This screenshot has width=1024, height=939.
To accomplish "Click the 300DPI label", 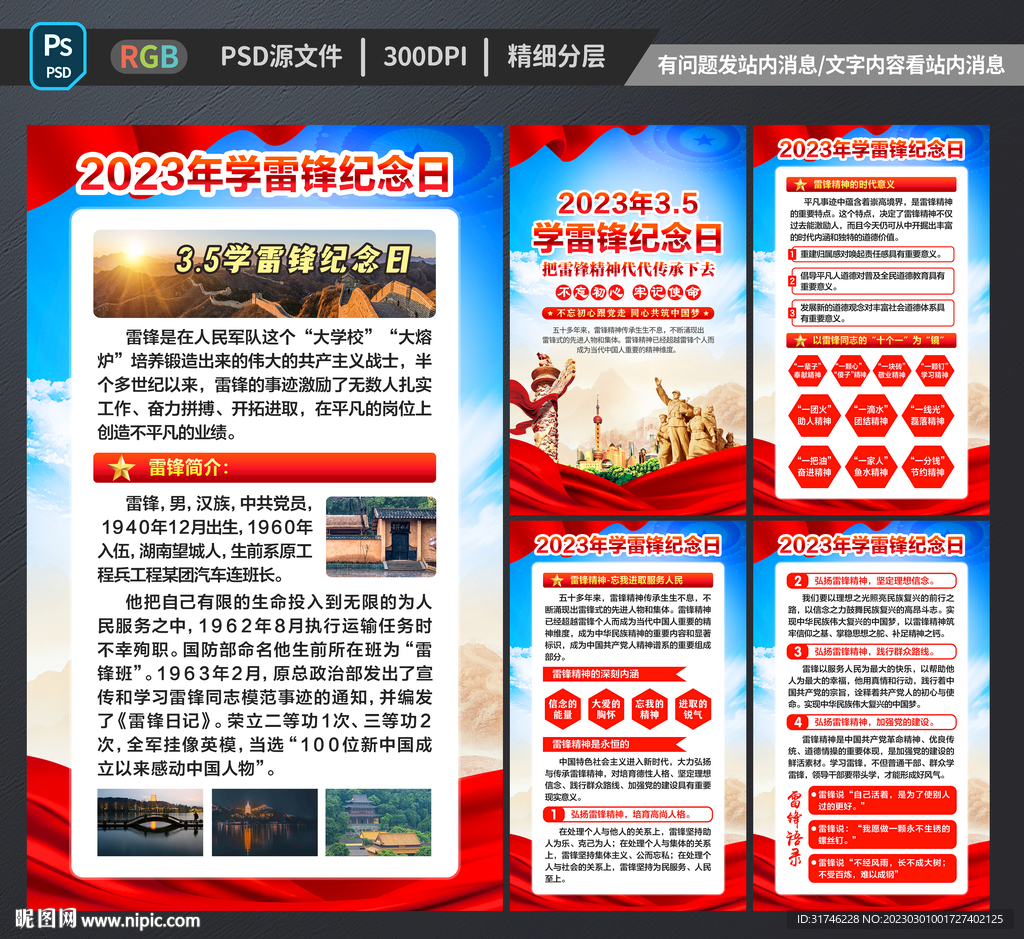I will point(425,56).
